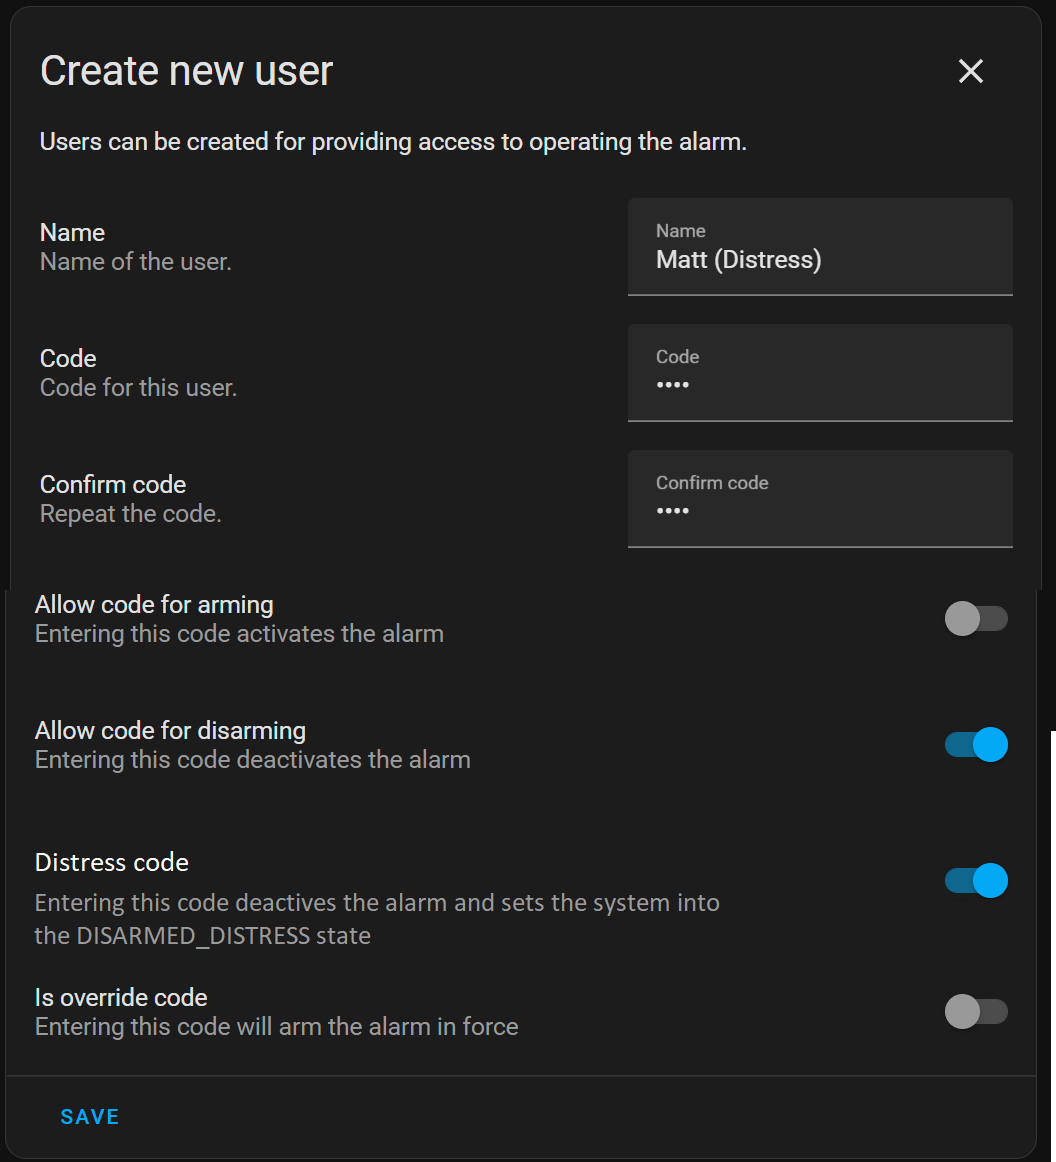This screenshot has width=1056, height=1162.
Task: Click the Distress code label
Action: 111,862
